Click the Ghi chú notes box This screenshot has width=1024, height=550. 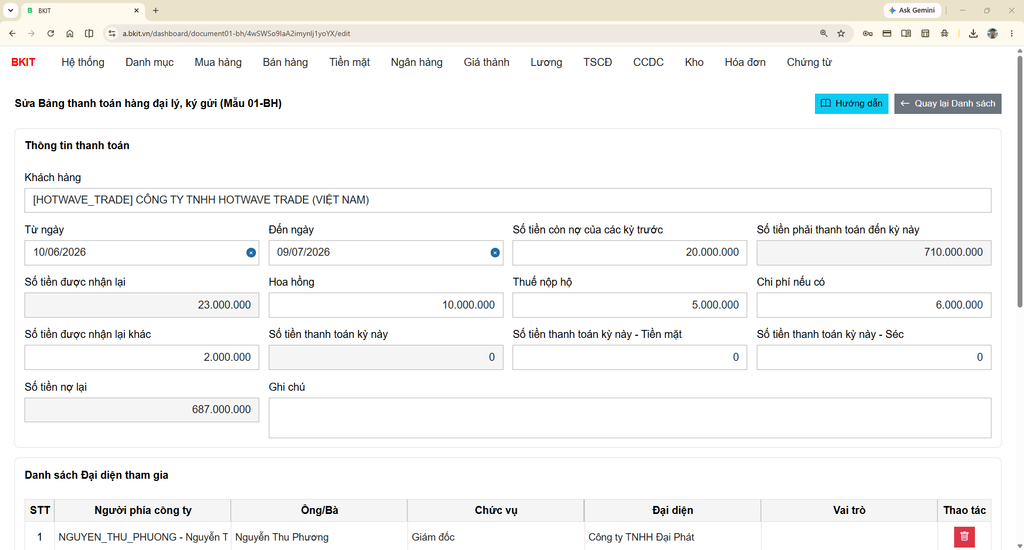630,418
